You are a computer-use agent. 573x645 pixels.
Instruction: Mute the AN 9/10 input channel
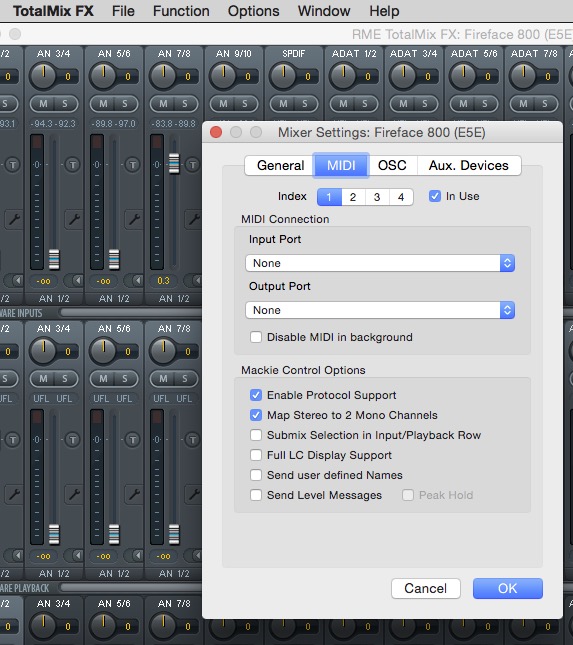[x=223, y=104]
